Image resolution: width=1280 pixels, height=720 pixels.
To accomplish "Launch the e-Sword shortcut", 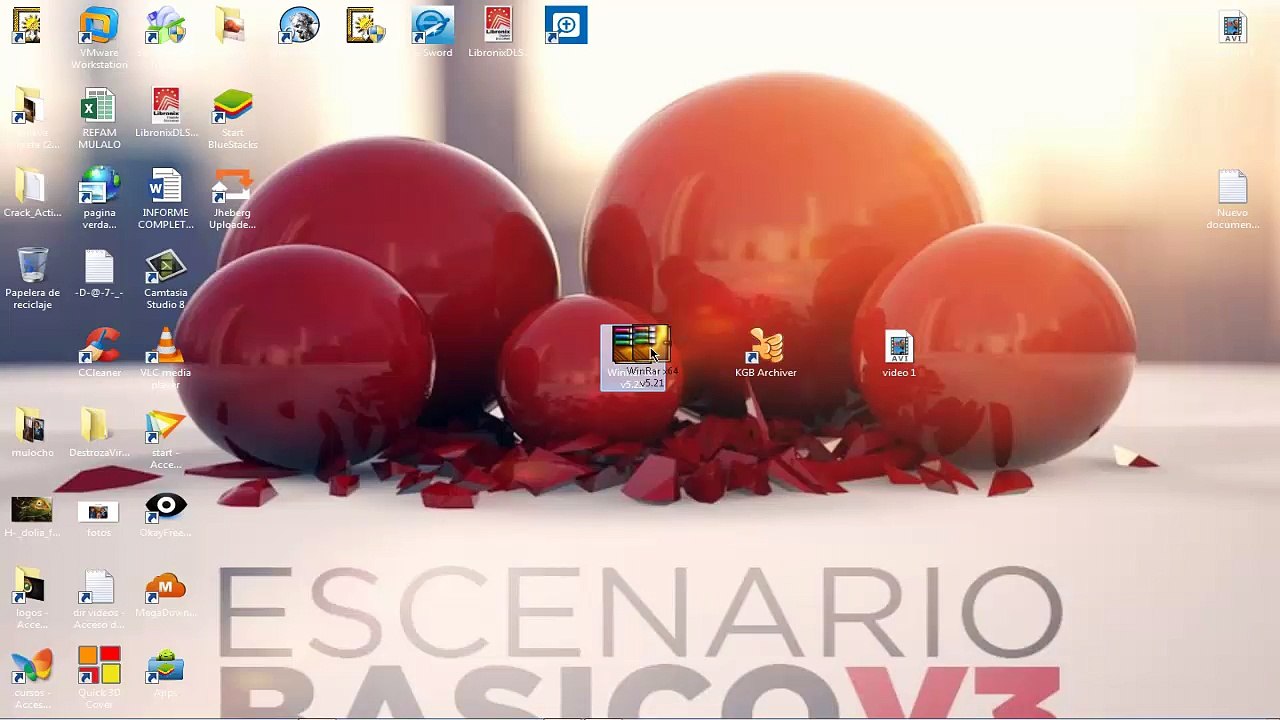I will click(x=432, y=32).
